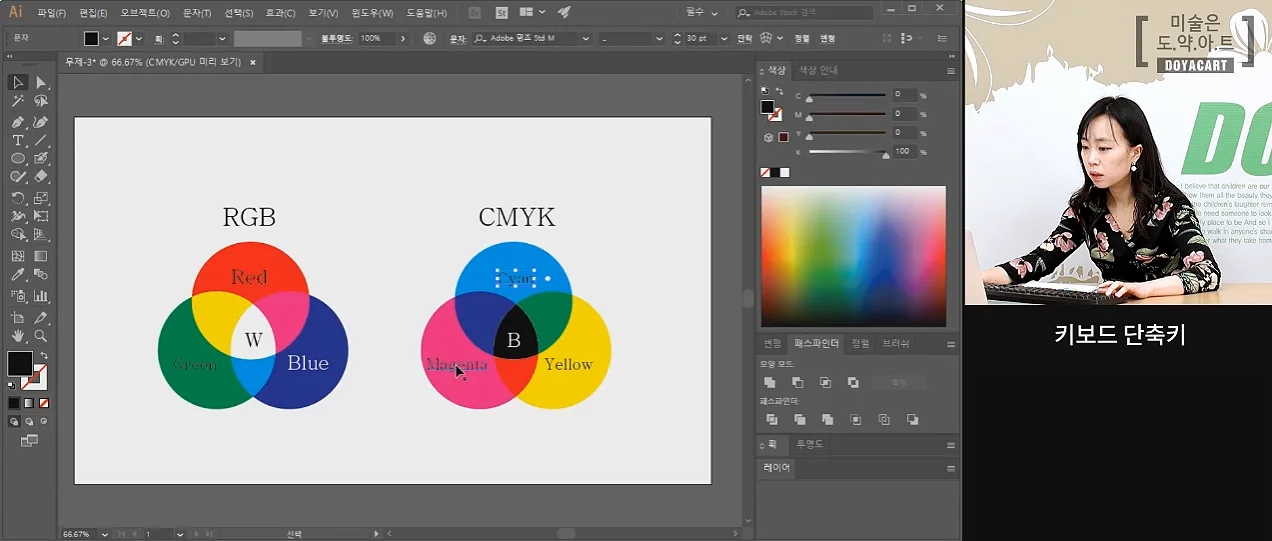This screenshot has height=541, width=1272.
Task: Open the stroke color dropdown in control bar
Action: tap(139, 38)
